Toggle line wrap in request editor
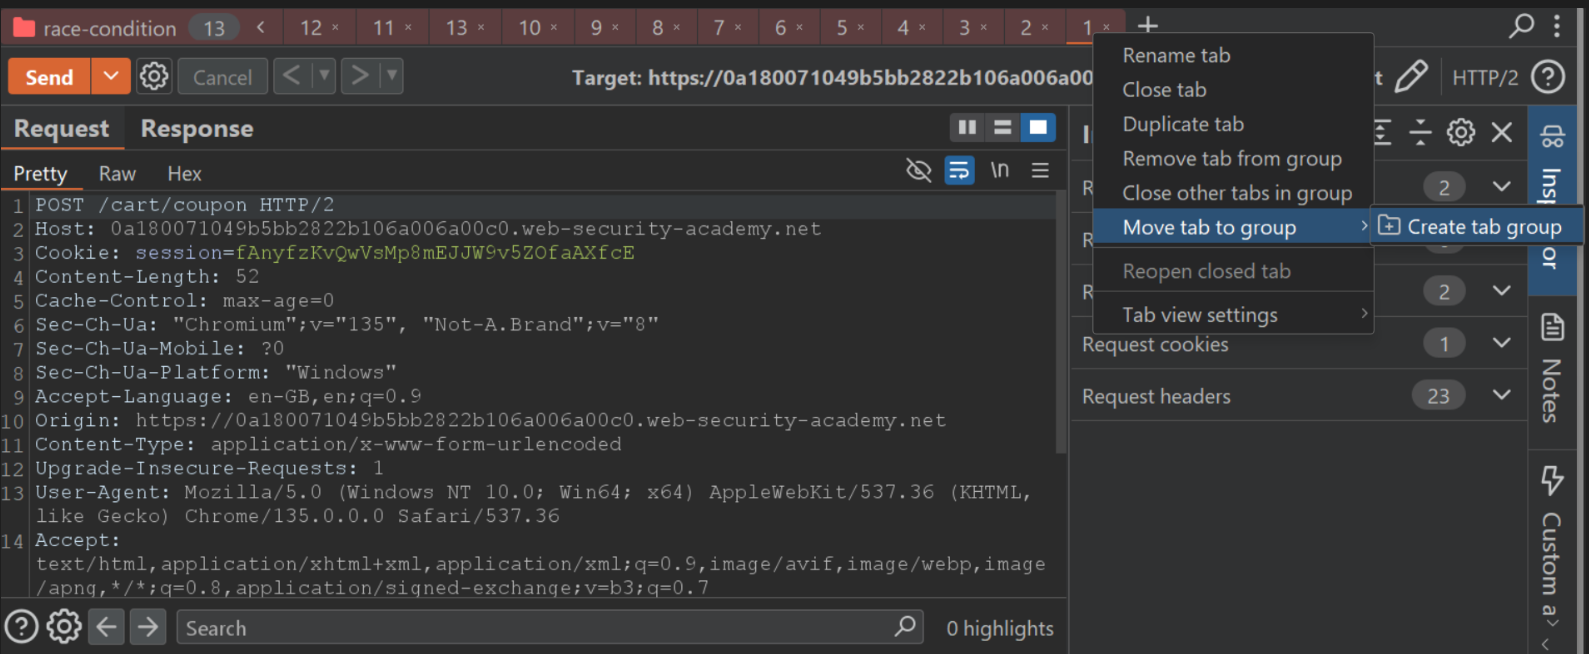The height and width of the screenshot is (654, 1589). [x=959, y=170]
